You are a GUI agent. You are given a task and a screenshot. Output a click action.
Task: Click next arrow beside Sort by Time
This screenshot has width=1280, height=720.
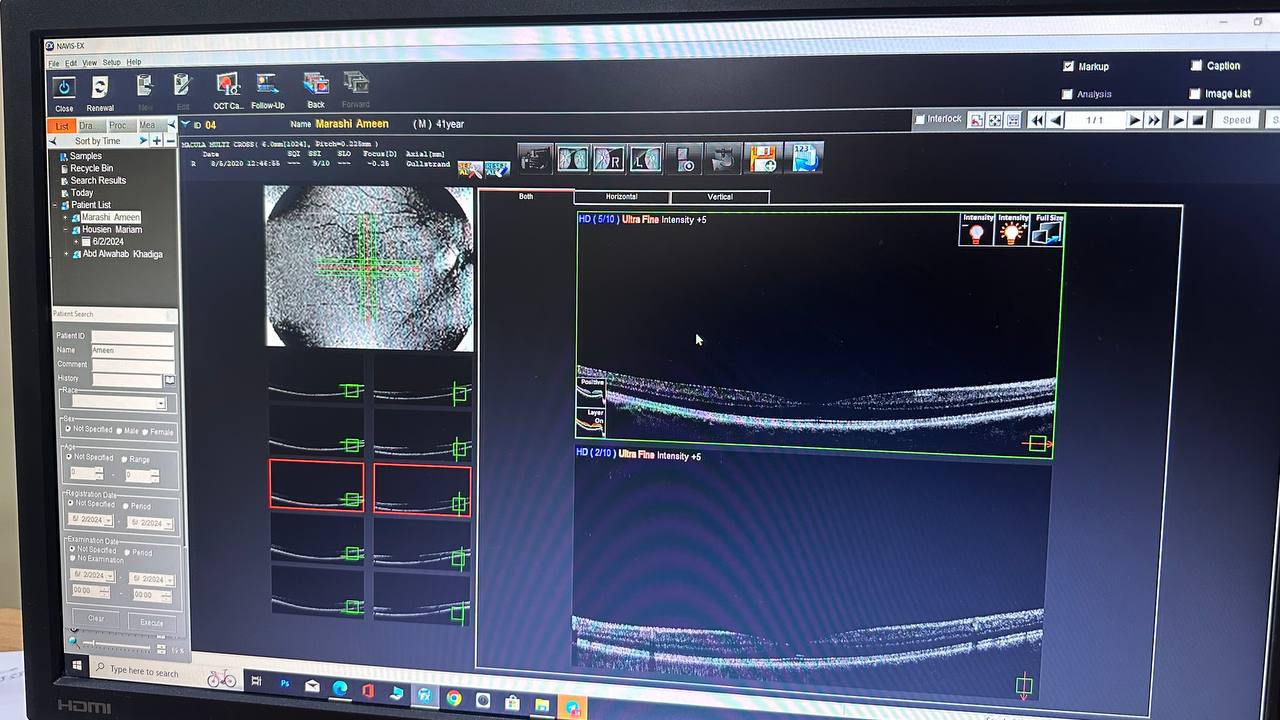[143, 141]
